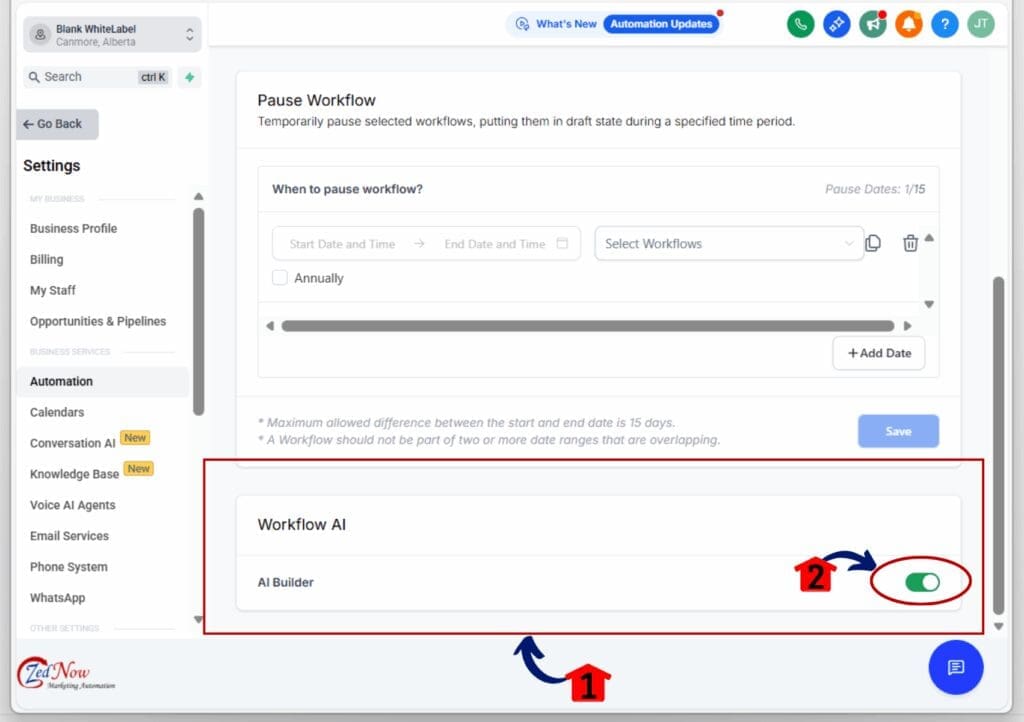Open the JT user avatar
The width and height of the screenshot is (1024, 722).
pos(980,24)
